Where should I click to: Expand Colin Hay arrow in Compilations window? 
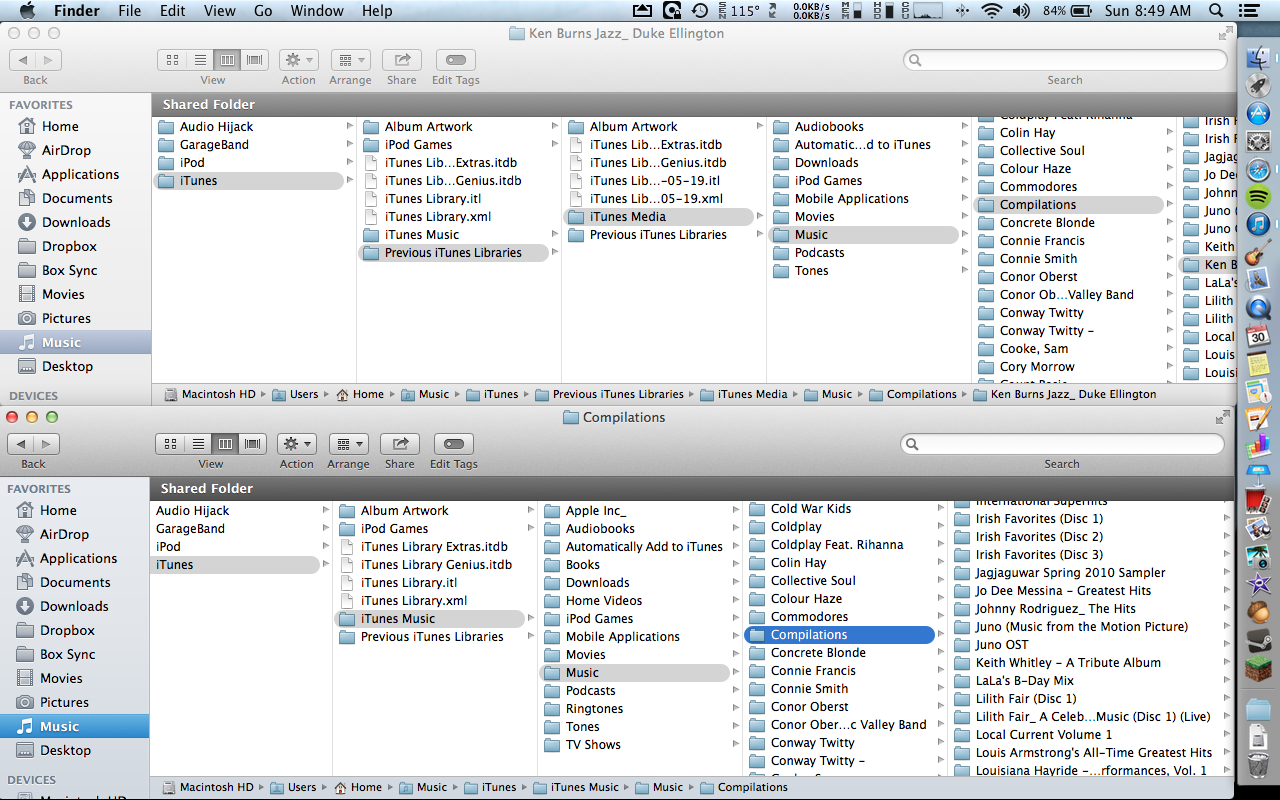[x=941, y=563]
